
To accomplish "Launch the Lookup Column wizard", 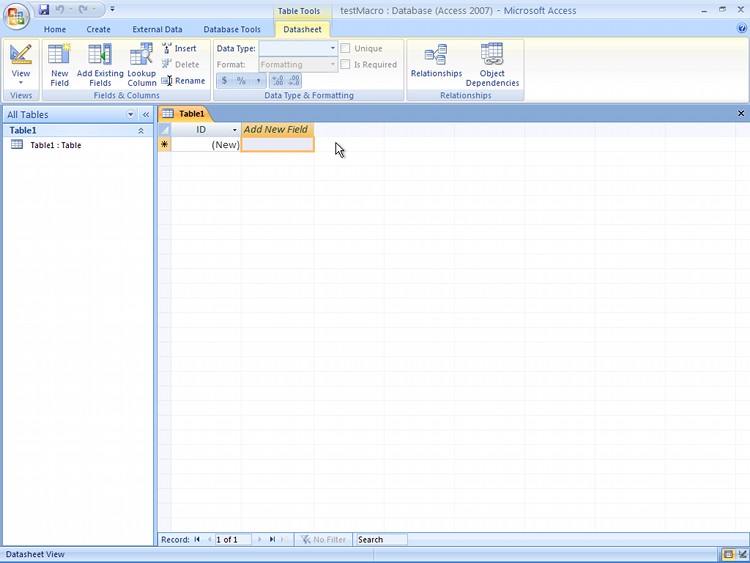I will point(142,65).
